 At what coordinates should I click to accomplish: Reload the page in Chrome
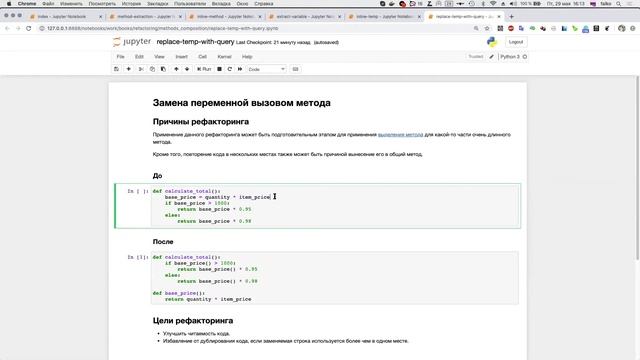tap(29, 29)
